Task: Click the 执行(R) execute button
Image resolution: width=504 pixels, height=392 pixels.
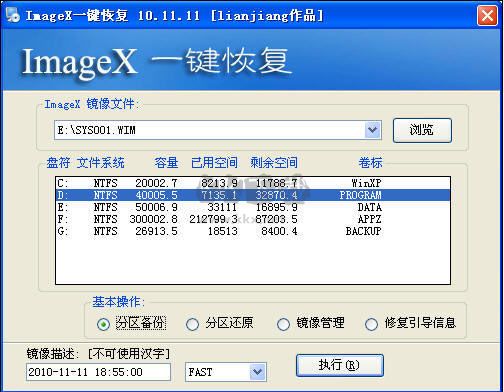Action: pos(340,365)
